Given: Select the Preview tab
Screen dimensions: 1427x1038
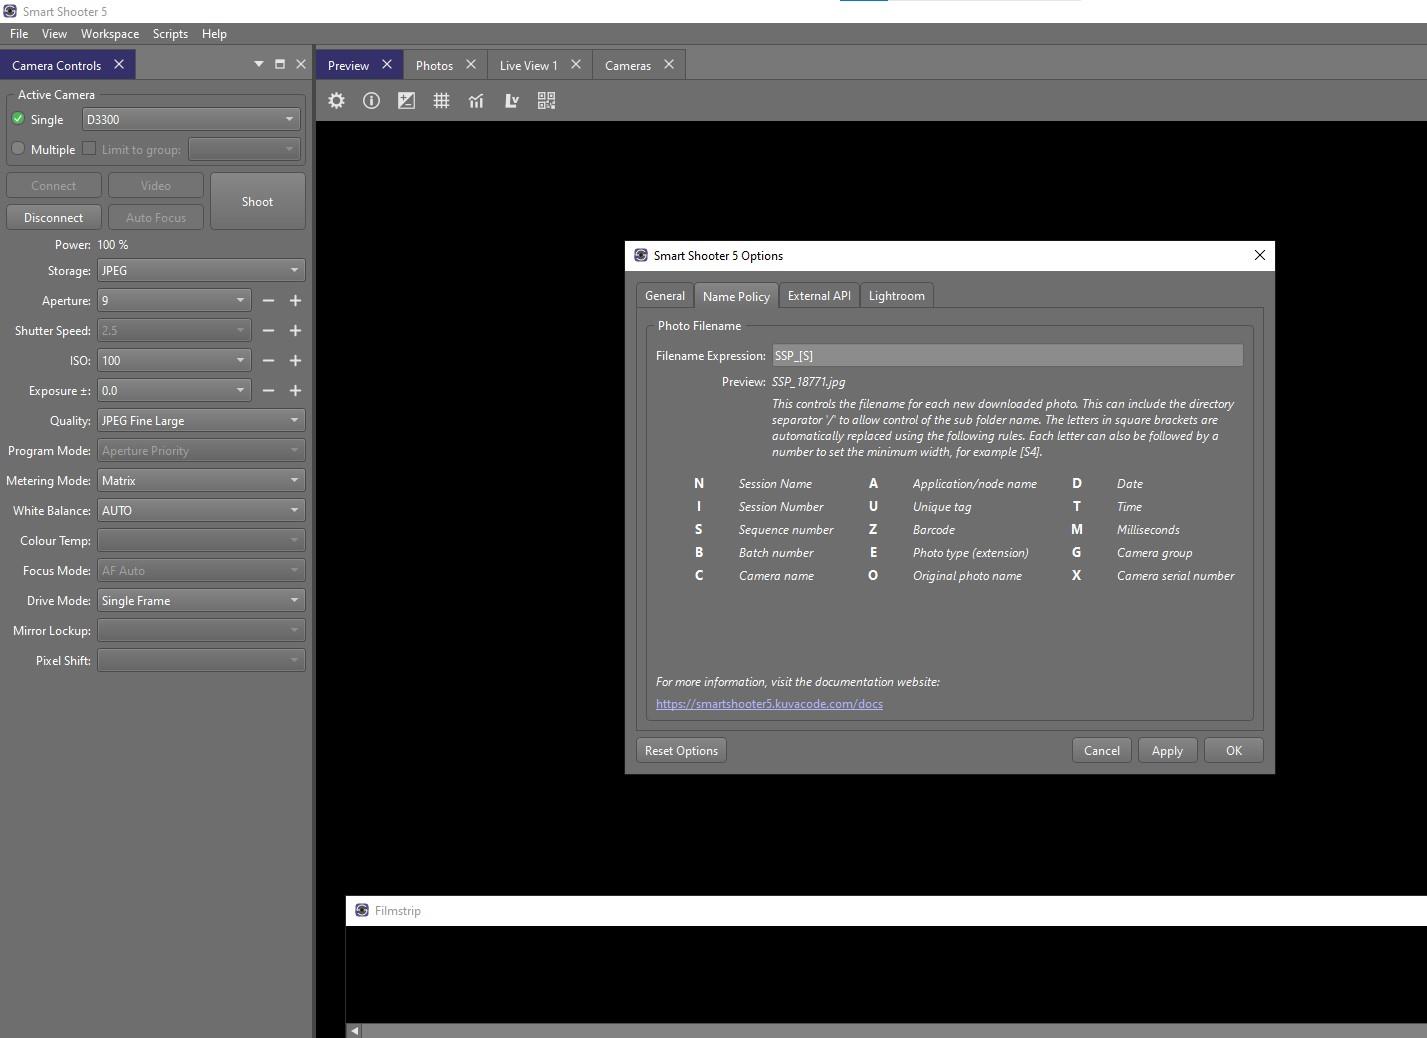Looking at the screenshot, I should [x=348, y=65].
